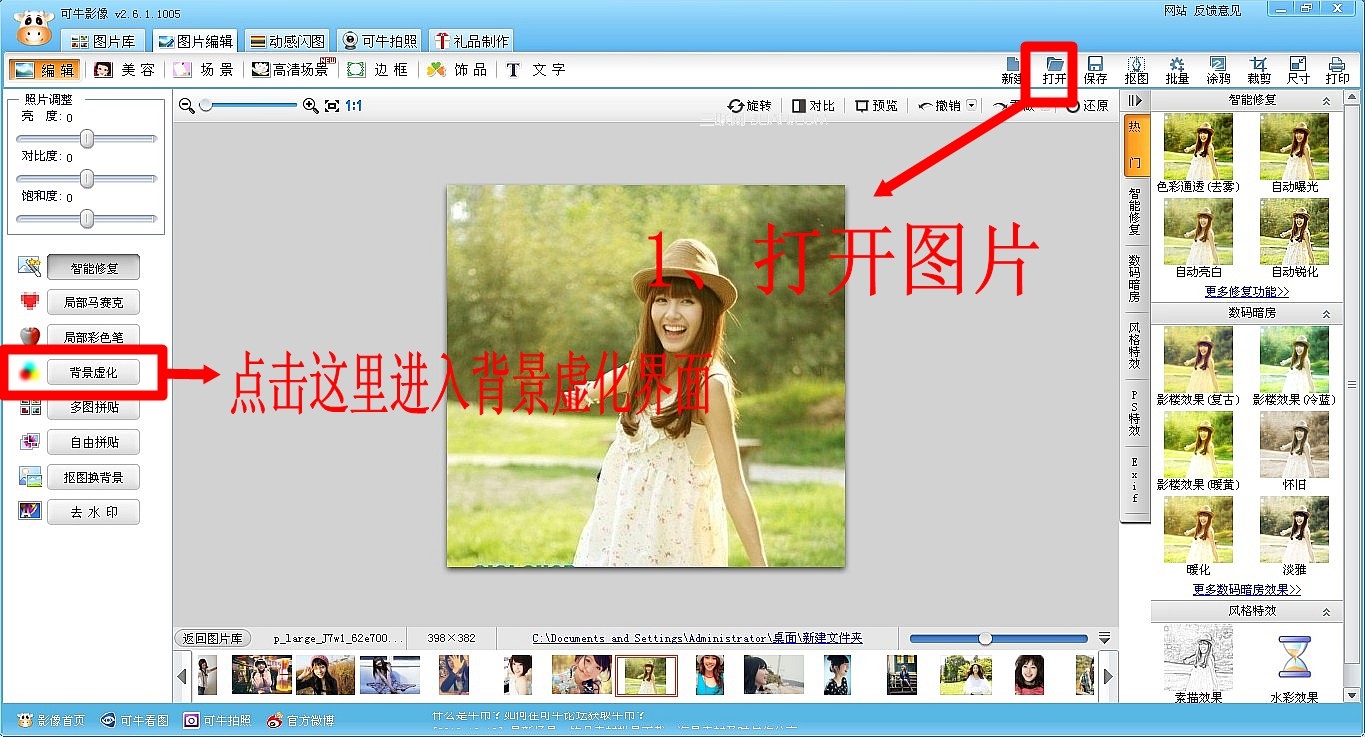Open the 撤销 undo history dropdown

click(x=972, y=105)
